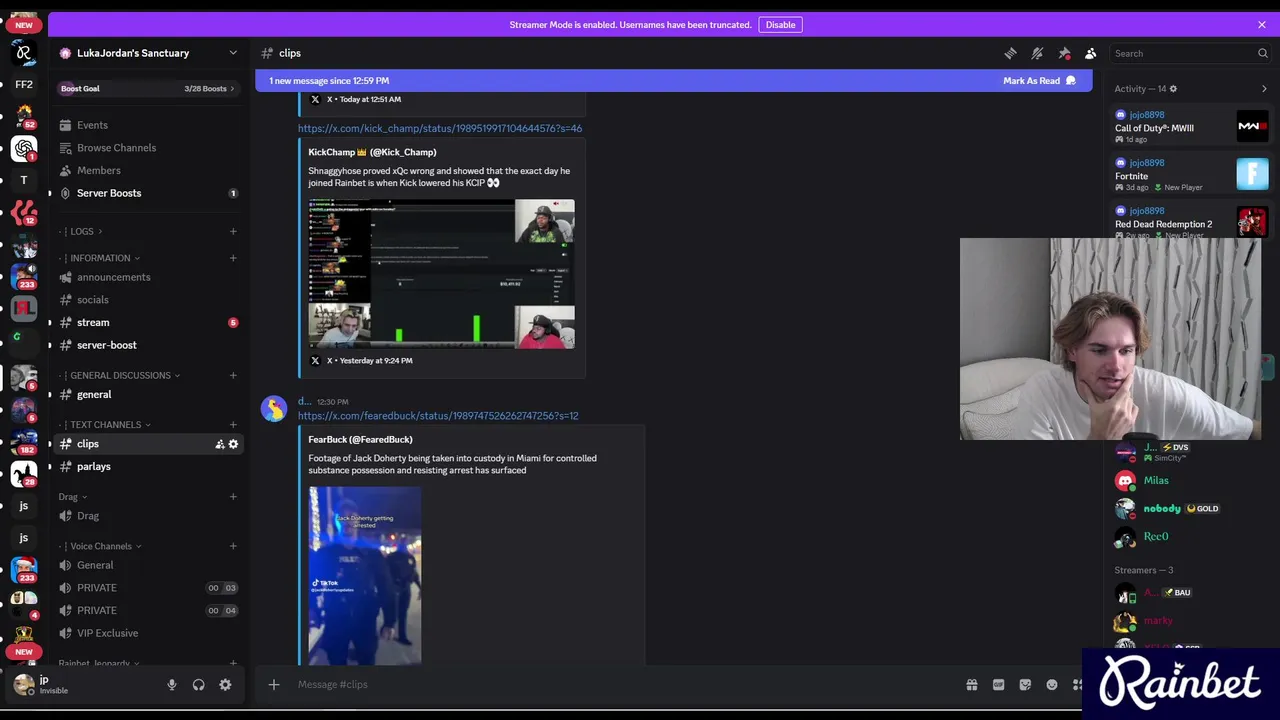Collapse the INFORMATION category
This screenshot has width=1280, height=720.
click(x=100, y=258)
